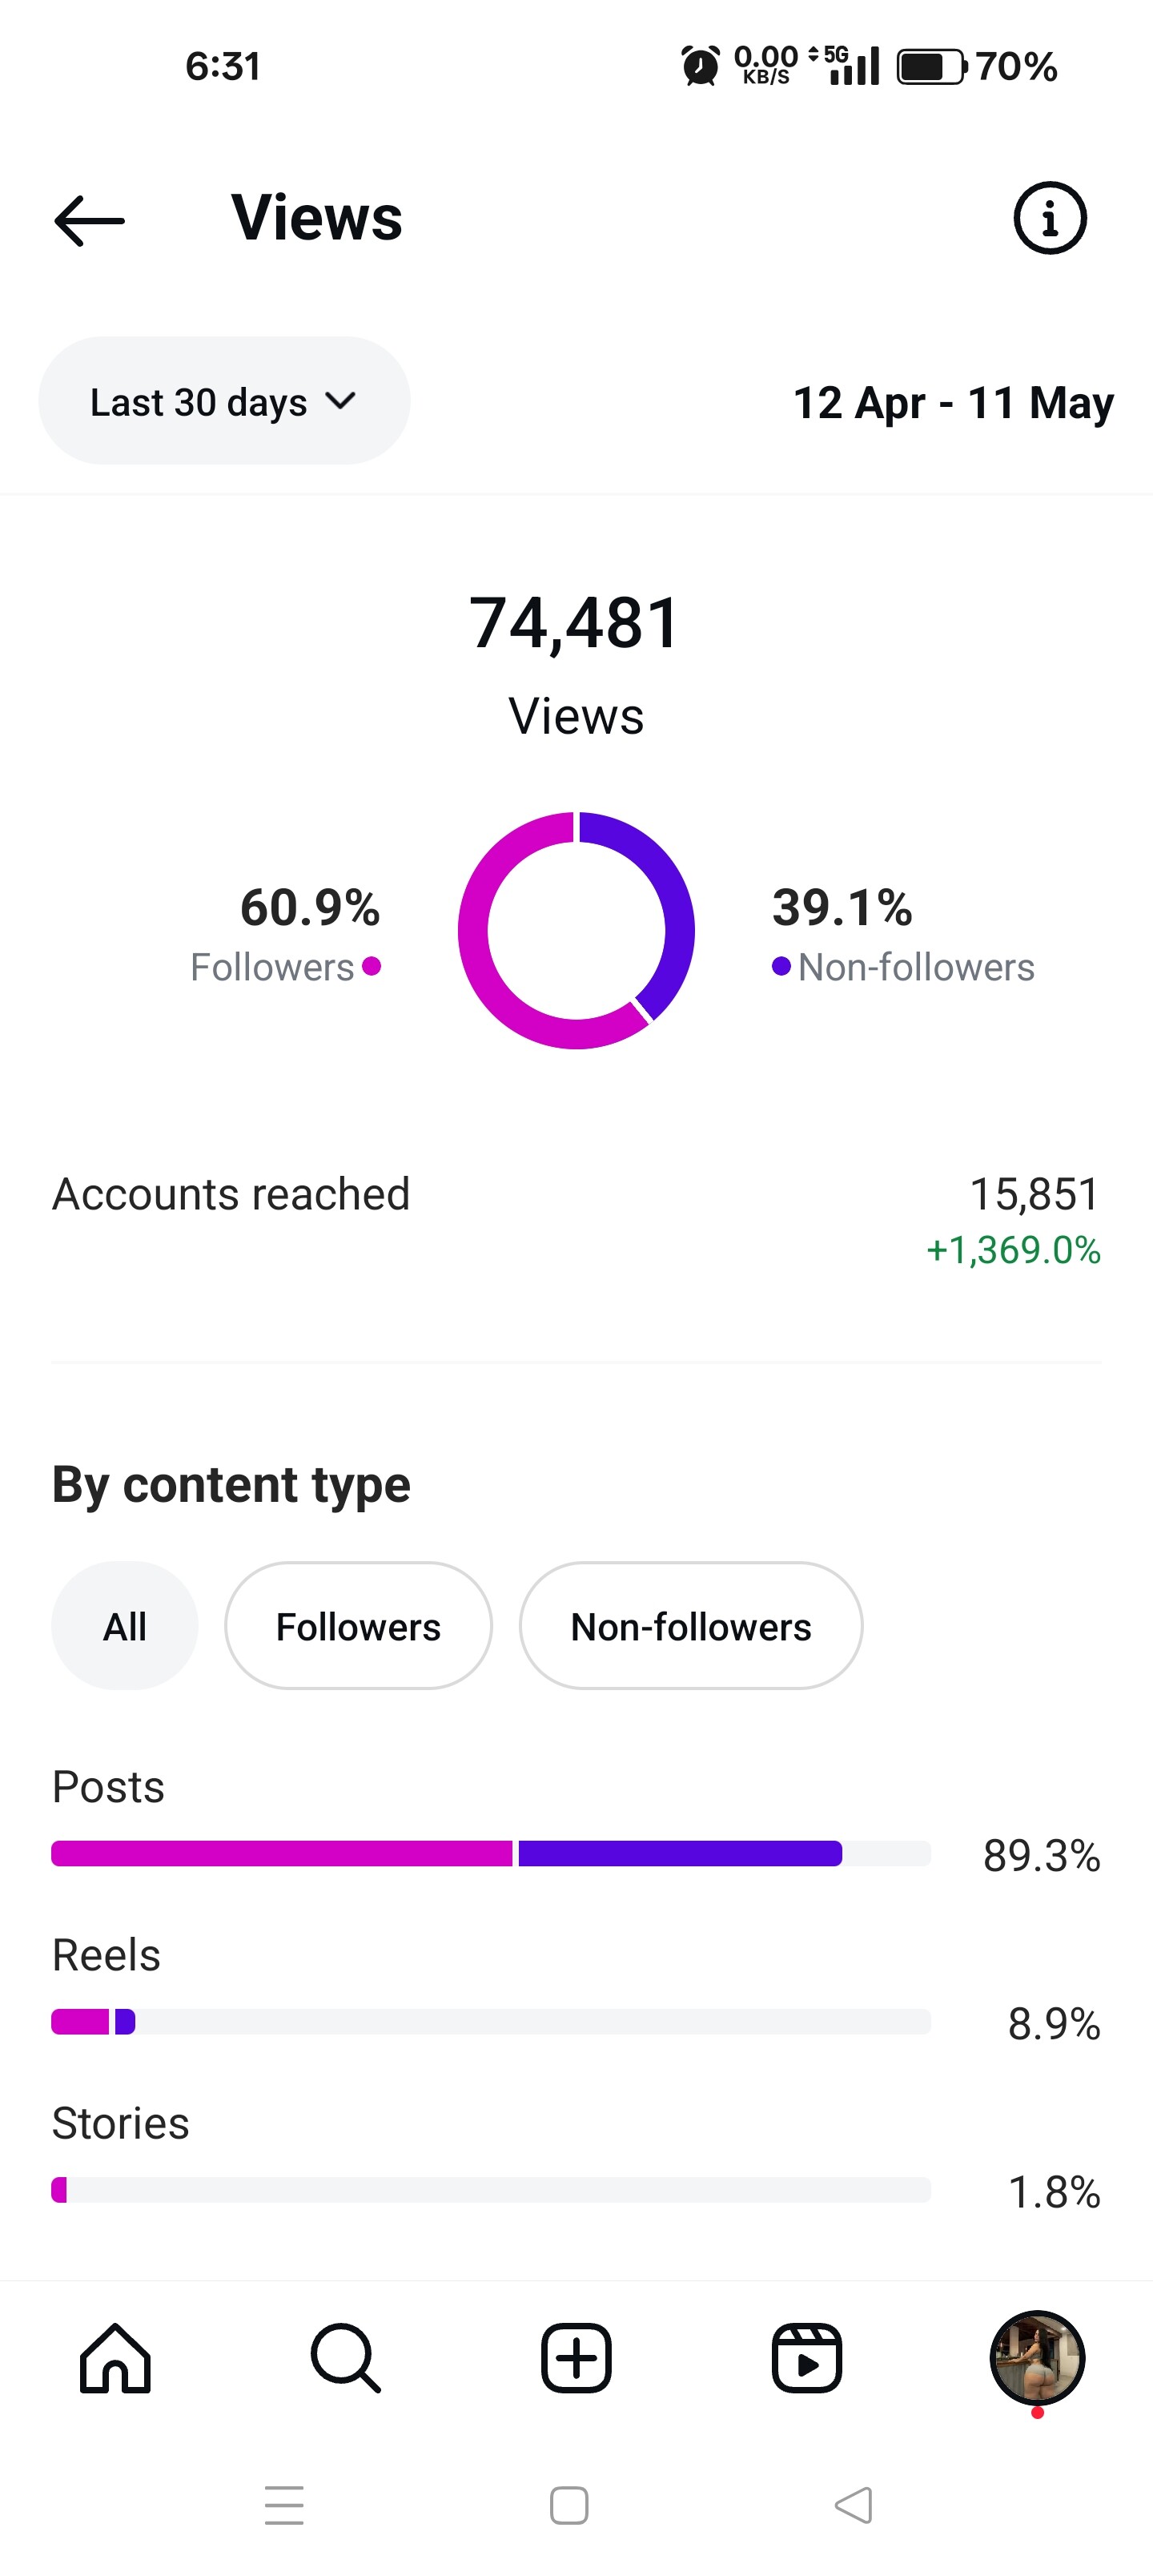Viewport: 1153px width, 2576px height.
Task: Tap the 12 Apr - 11 May date range
Action: (x=952, y=403)
